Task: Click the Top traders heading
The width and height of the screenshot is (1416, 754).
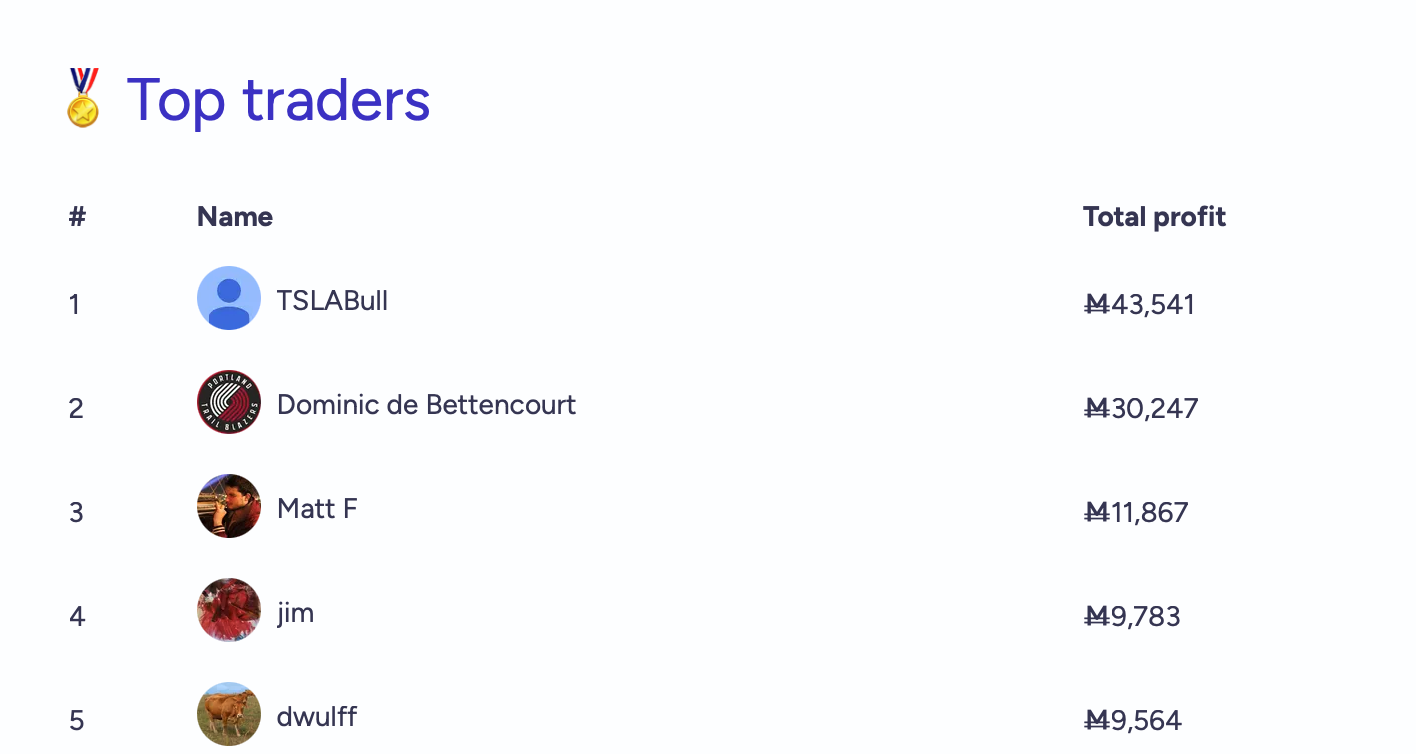Action: [x=278, y=100]
